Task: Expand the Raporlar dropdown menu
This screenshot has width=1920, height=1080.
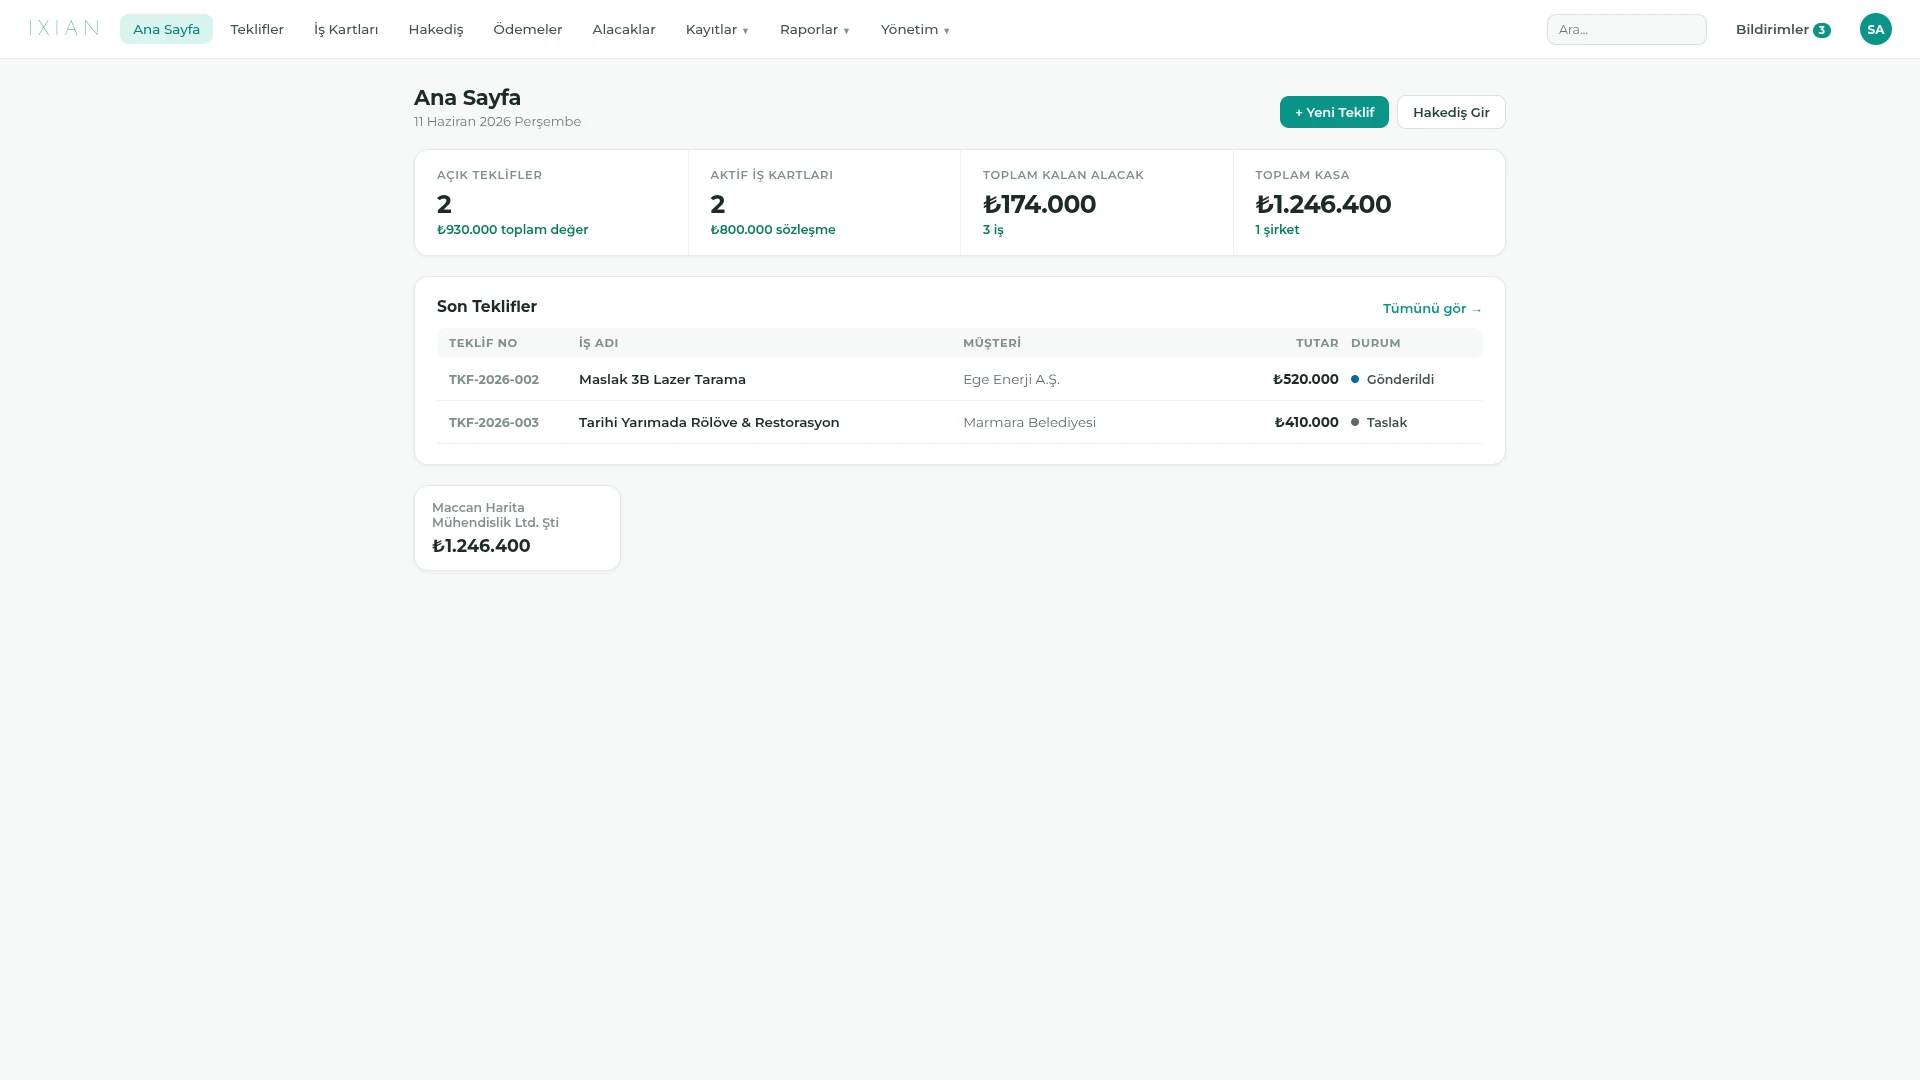Action: pos(815,29)
